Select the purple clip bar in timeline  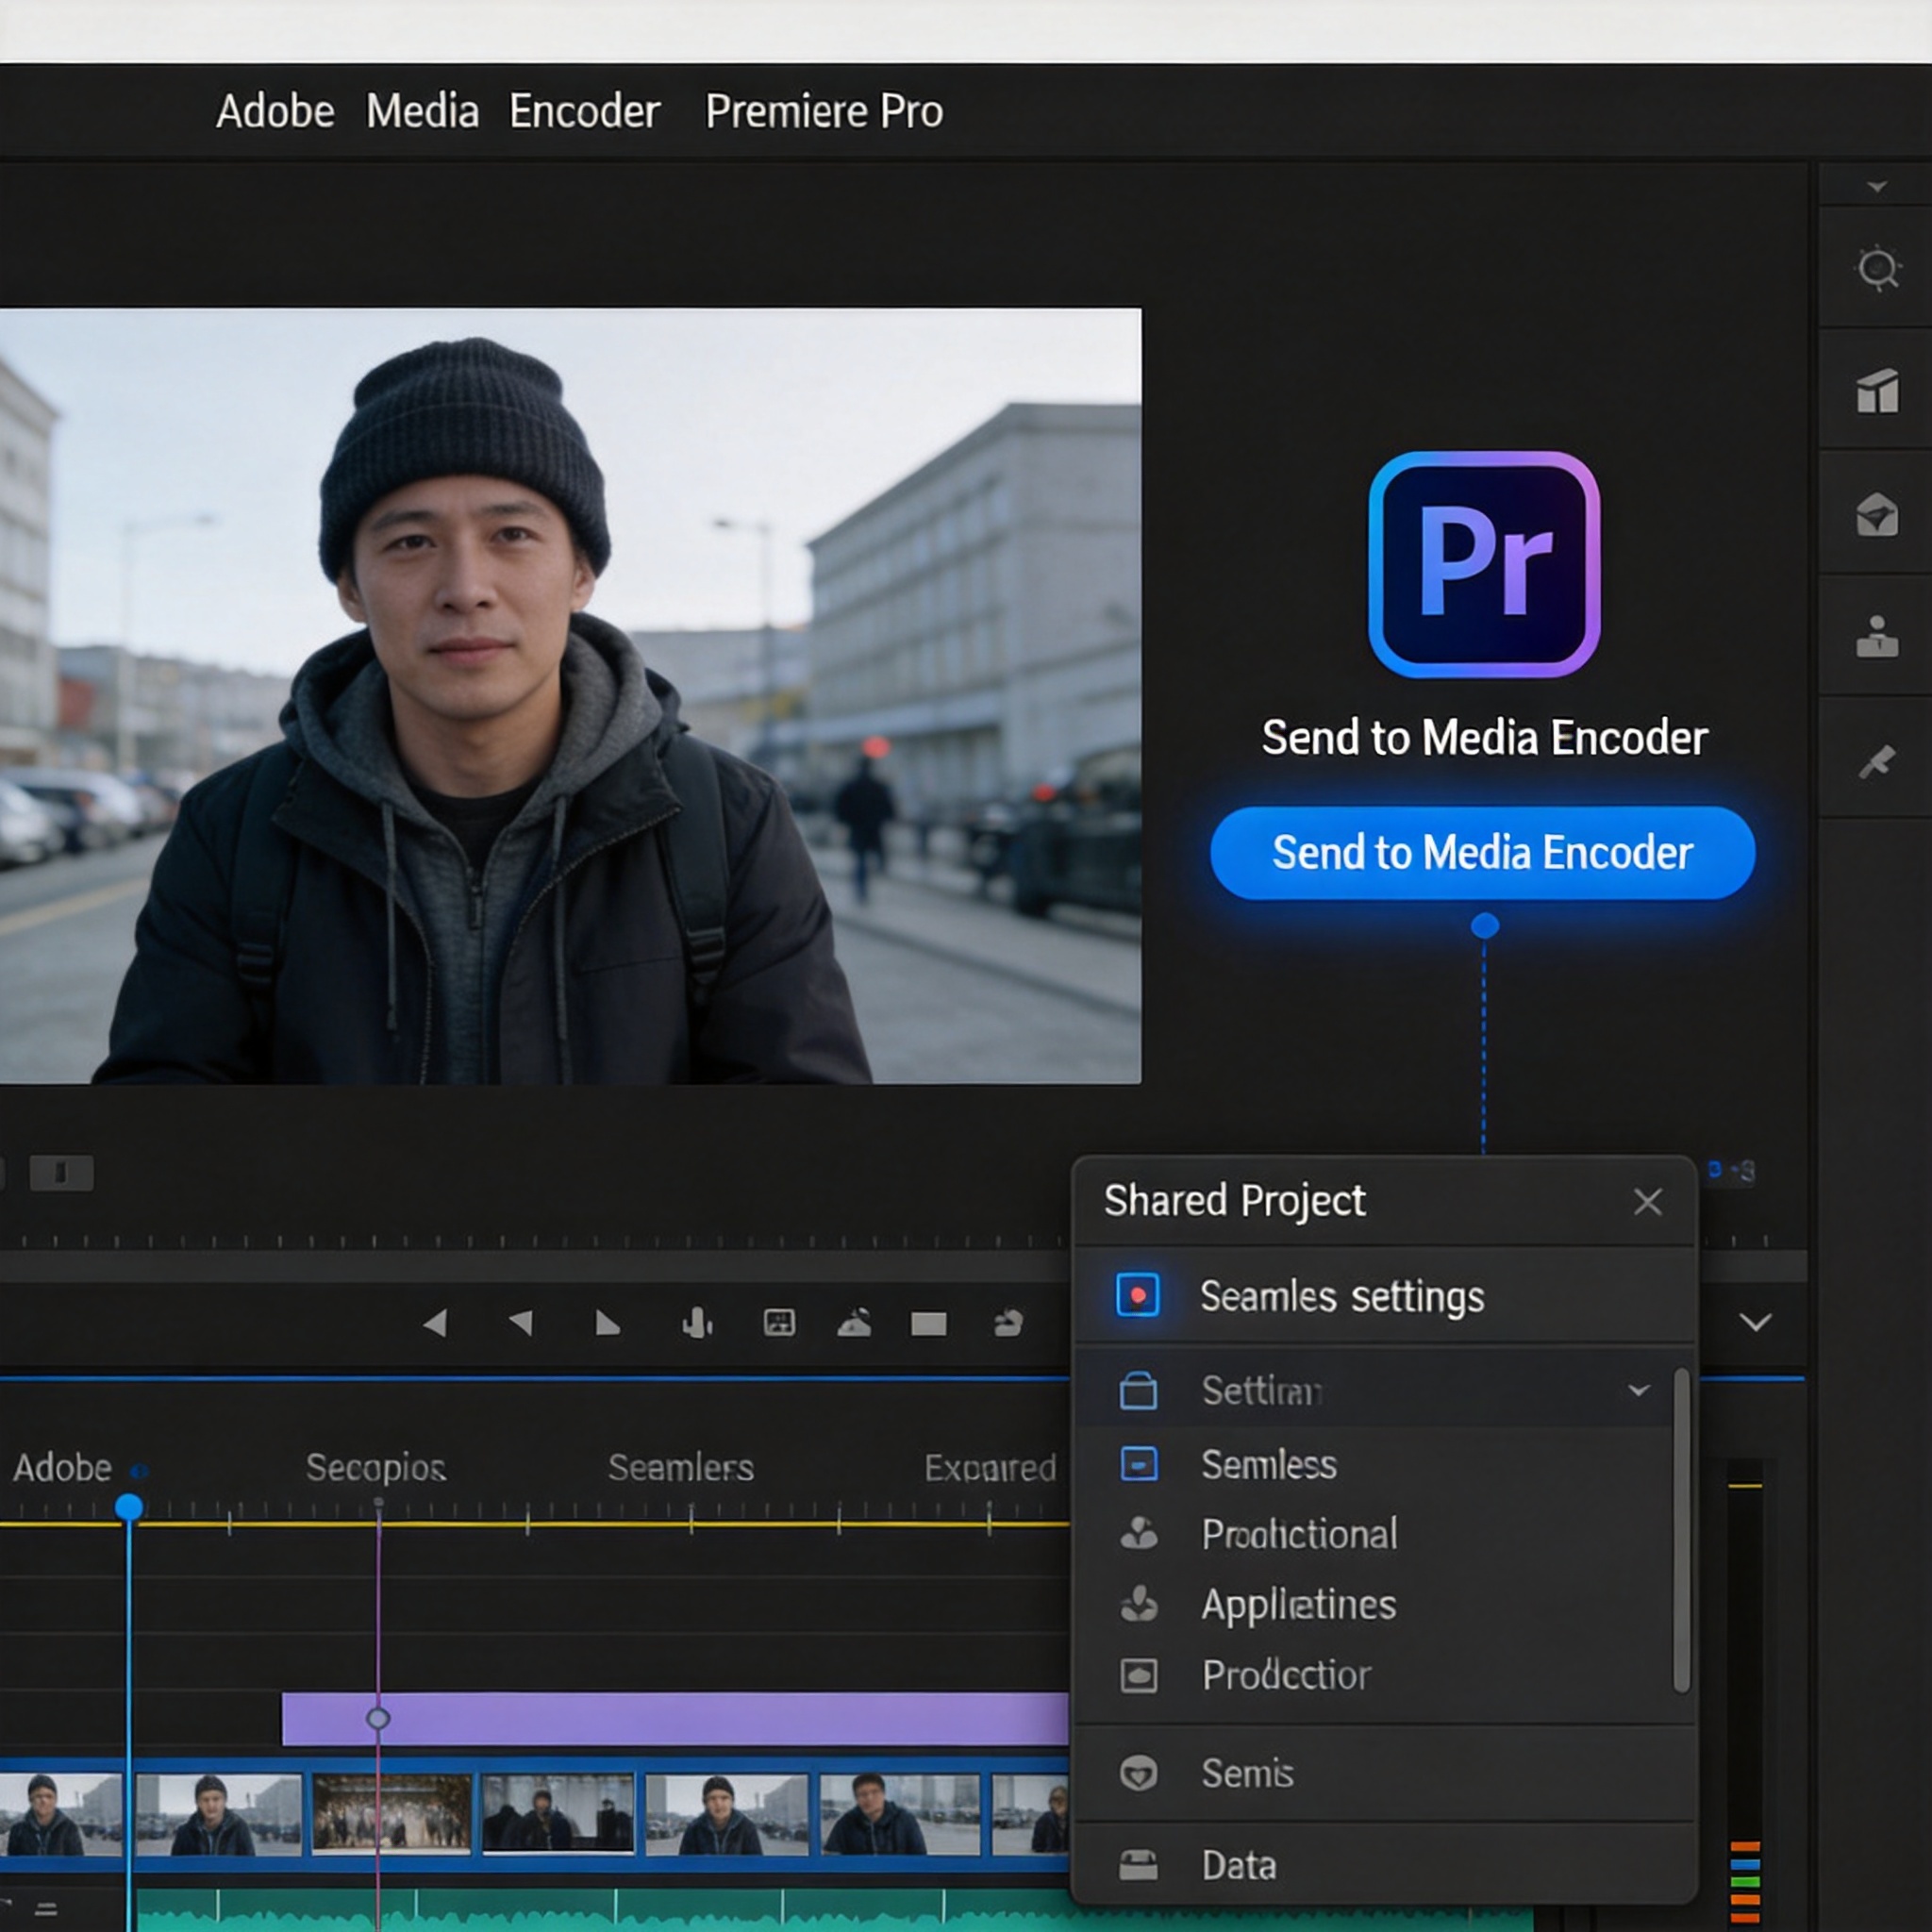click(675, 1719)
